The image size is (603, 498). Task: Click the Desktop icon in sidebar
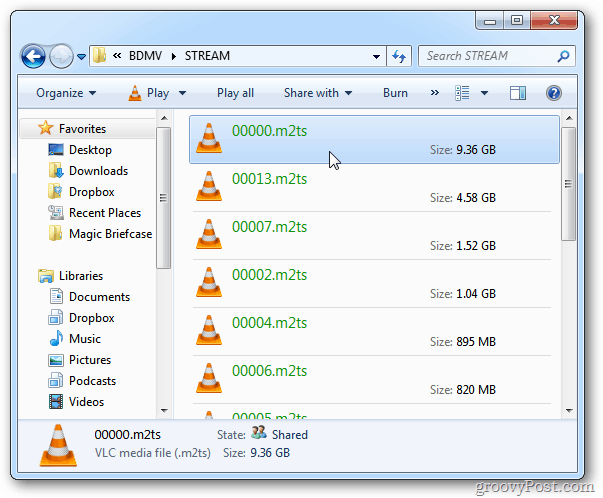56,150
